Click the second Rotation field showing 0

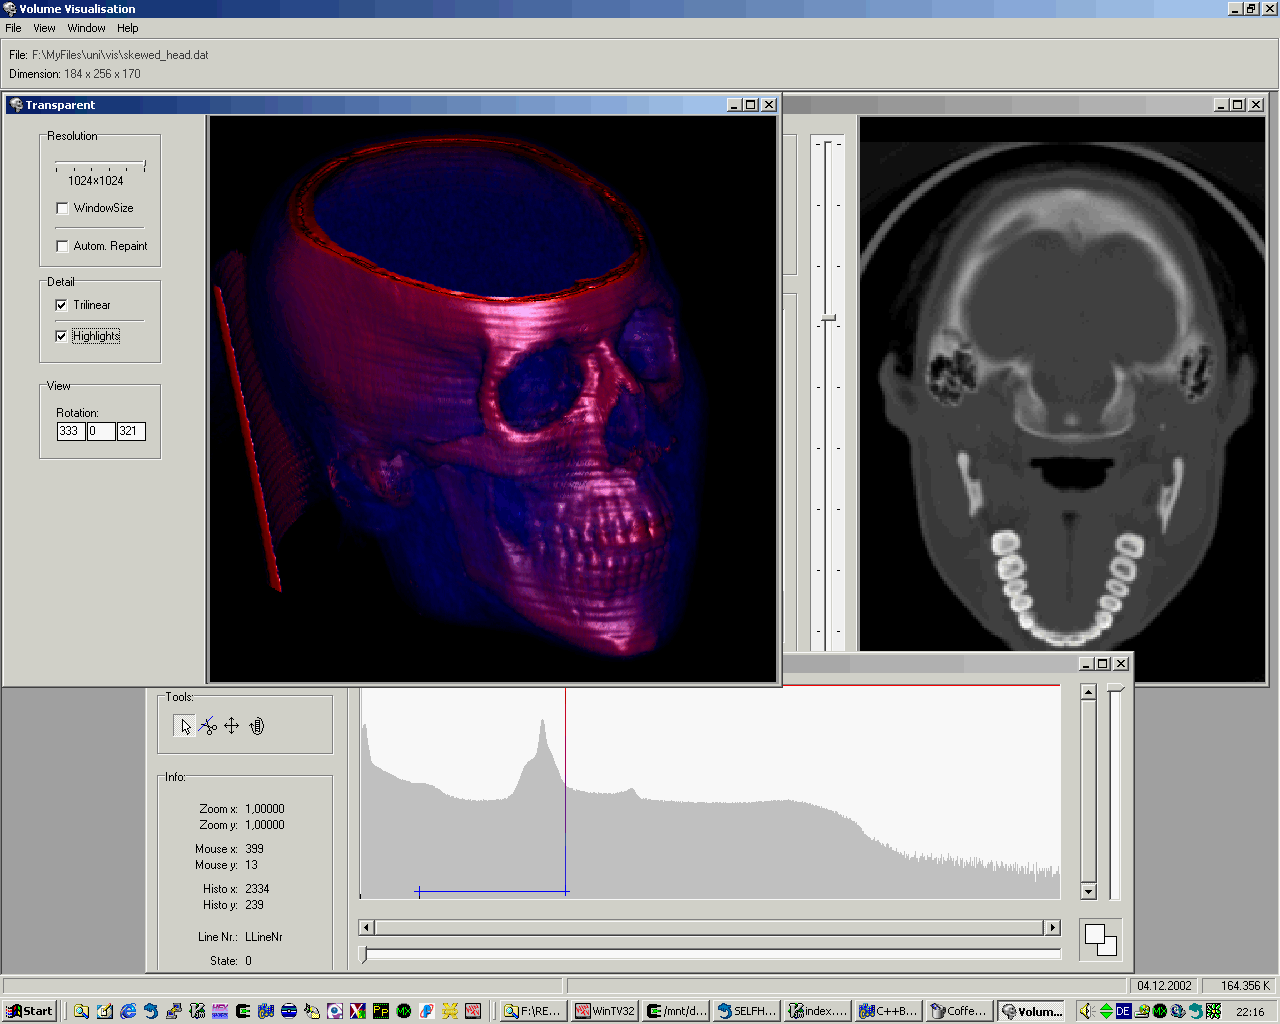[100, 431]
